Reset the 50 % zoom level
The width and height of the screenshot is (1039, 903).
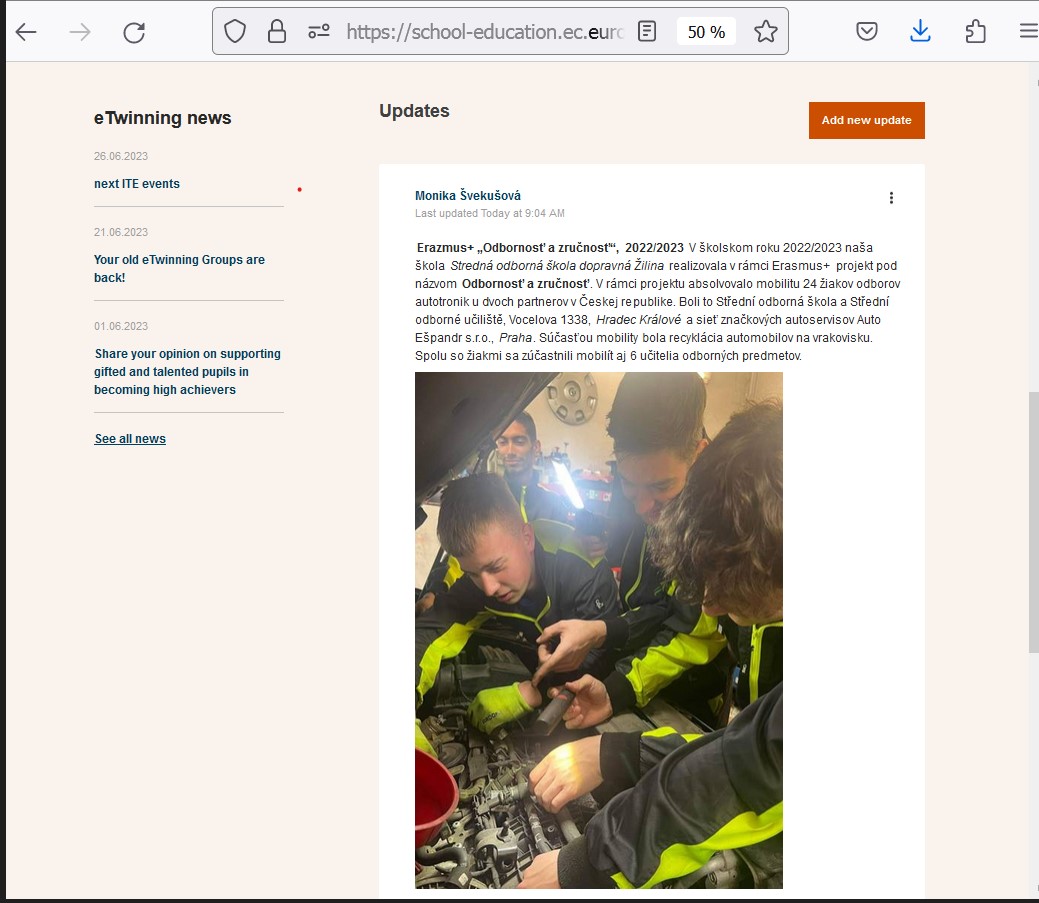tap(706, 32)
